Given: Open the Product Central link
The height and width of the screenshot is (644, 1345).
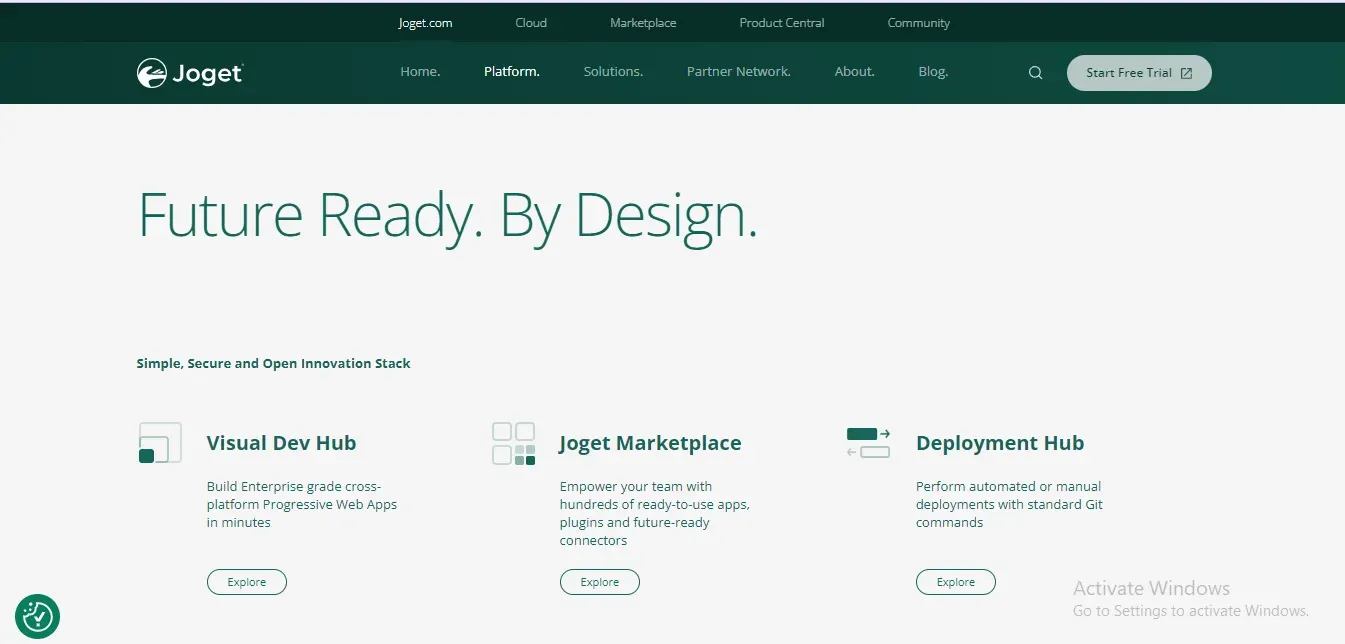Looking at the screenshot, I should 782,23.
